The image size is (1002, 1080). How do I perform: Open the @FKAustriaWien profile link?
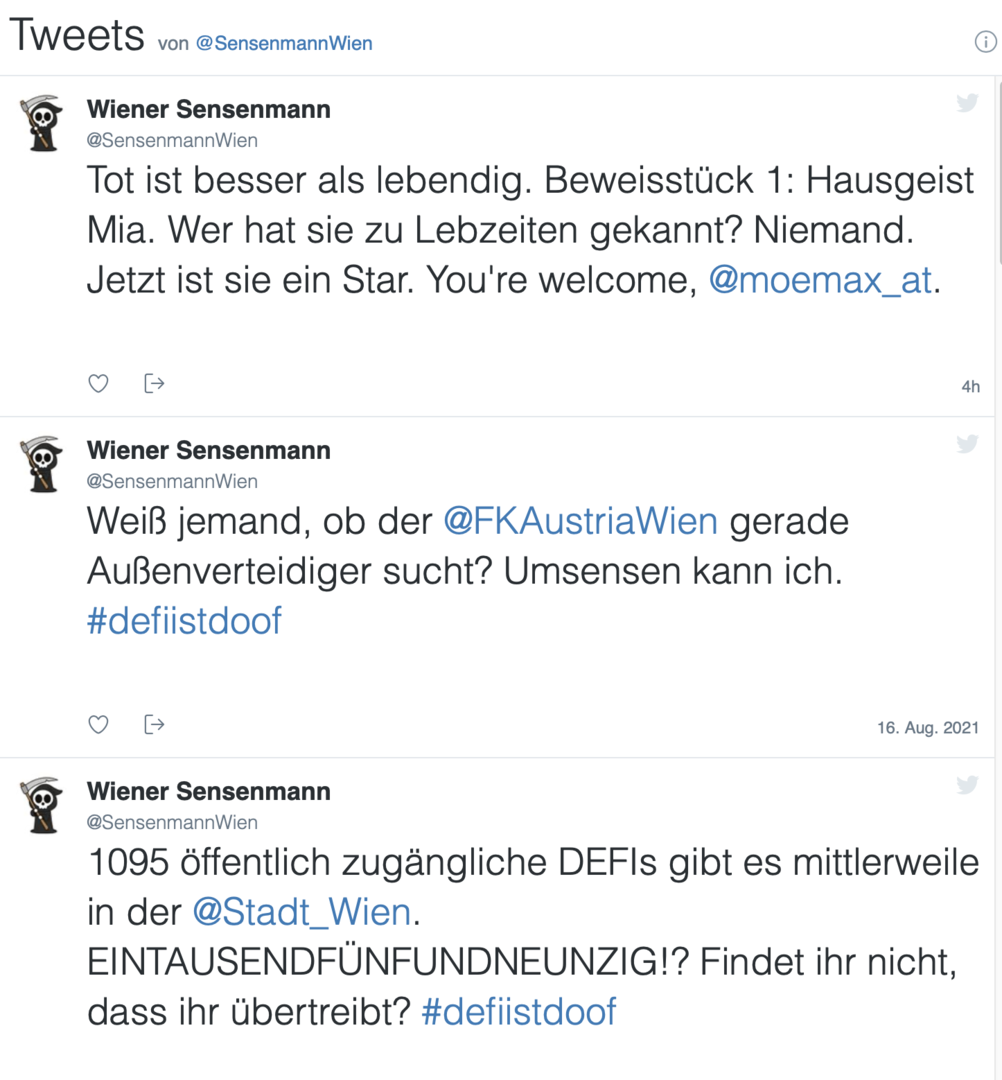click(582, 520)
